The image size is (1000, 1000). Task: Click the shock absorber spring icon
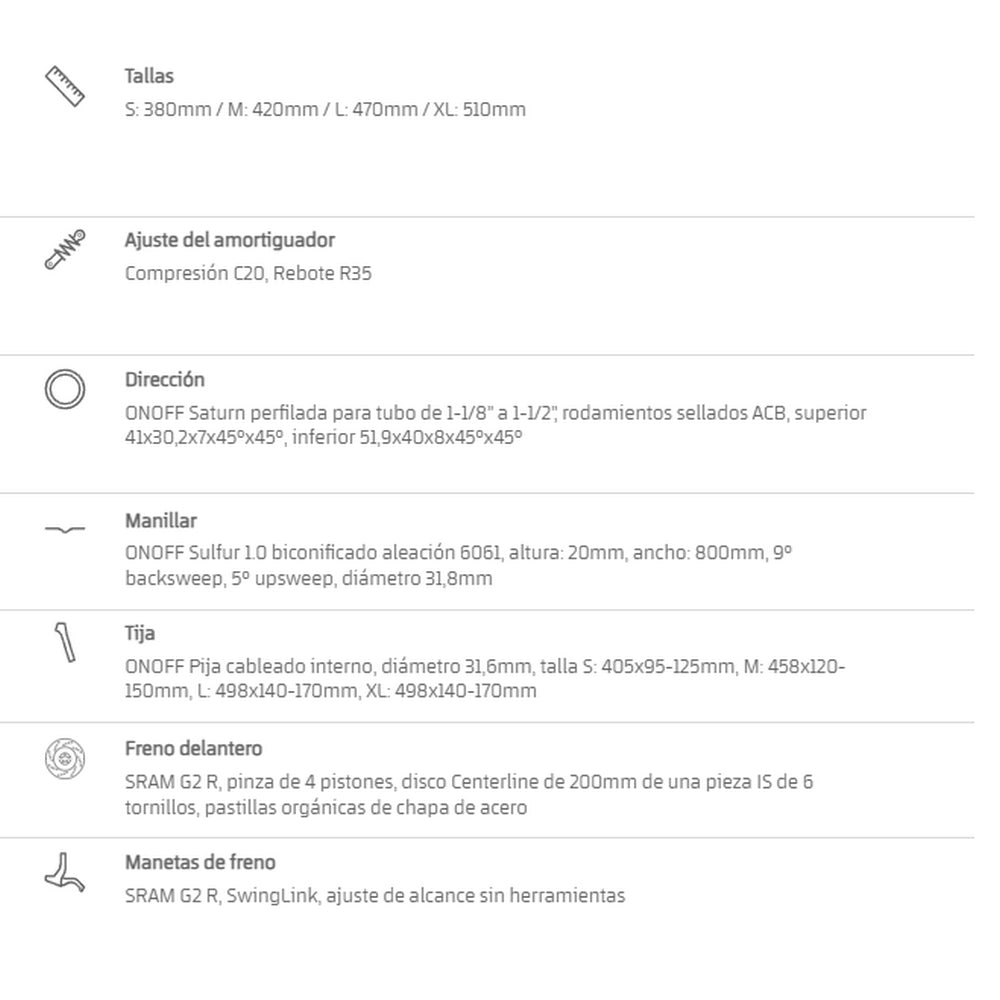coord(64,249)
